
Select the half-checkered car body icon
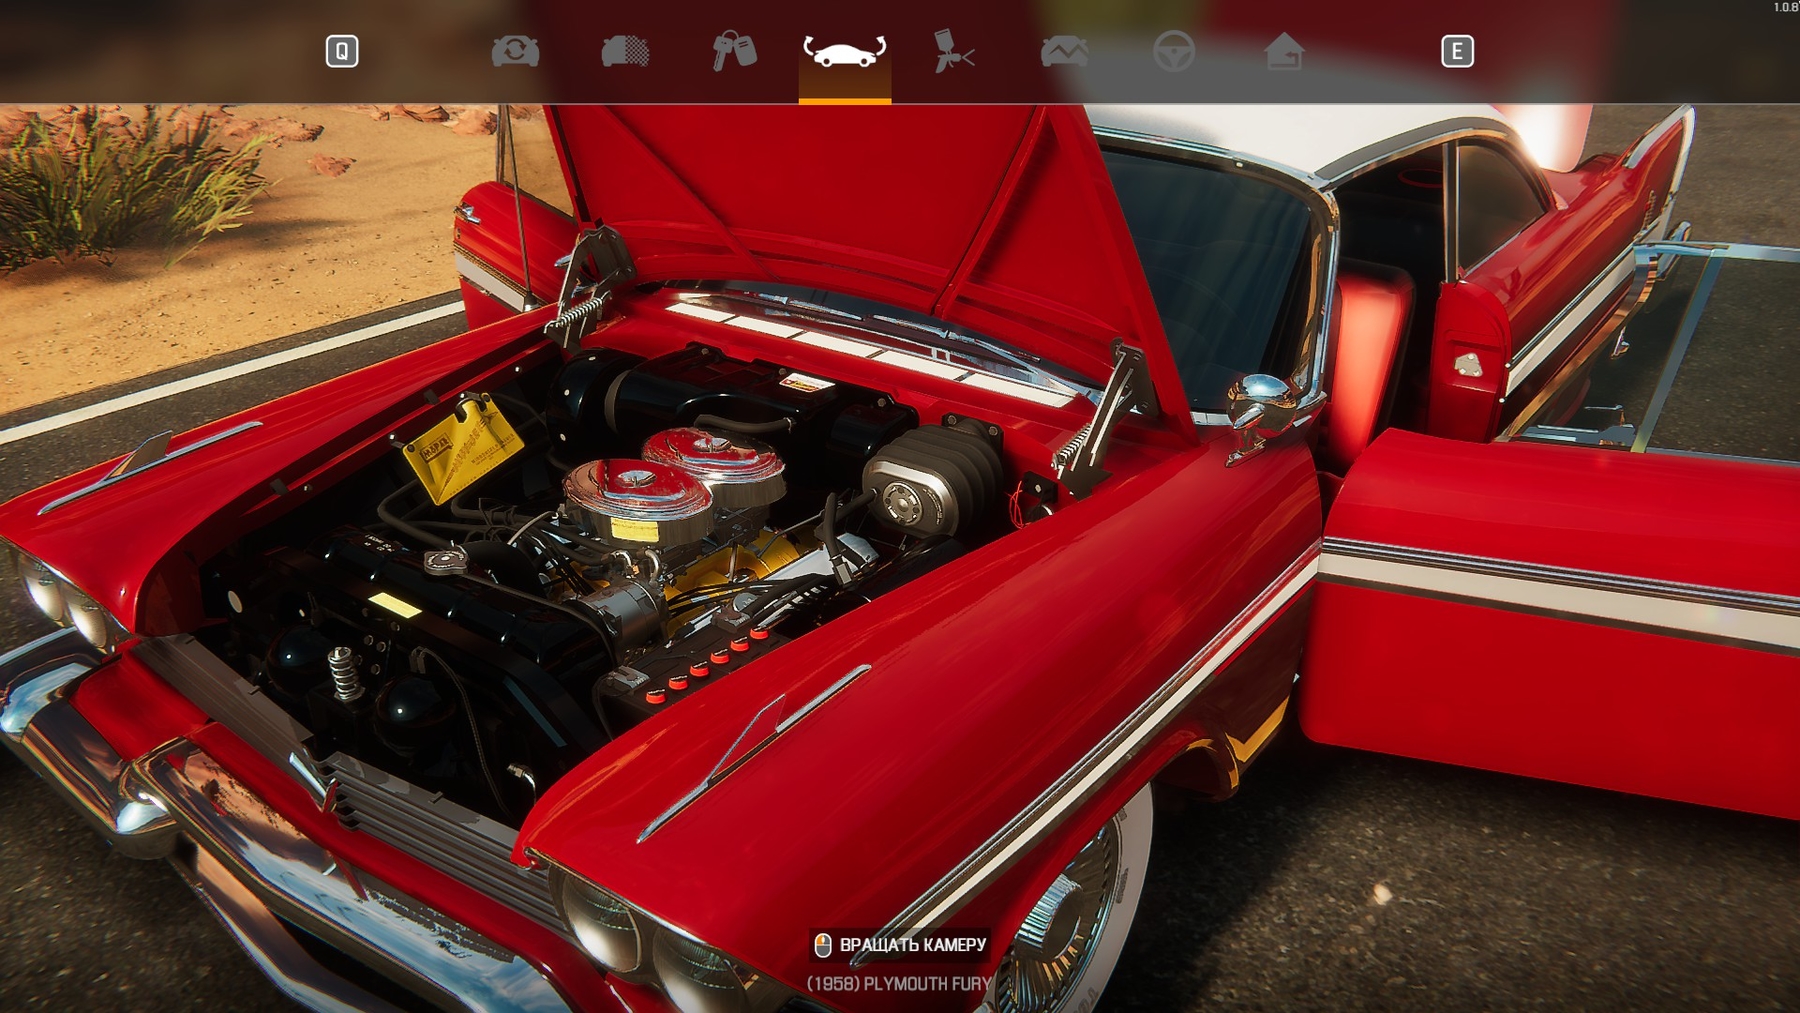point(625,51)
